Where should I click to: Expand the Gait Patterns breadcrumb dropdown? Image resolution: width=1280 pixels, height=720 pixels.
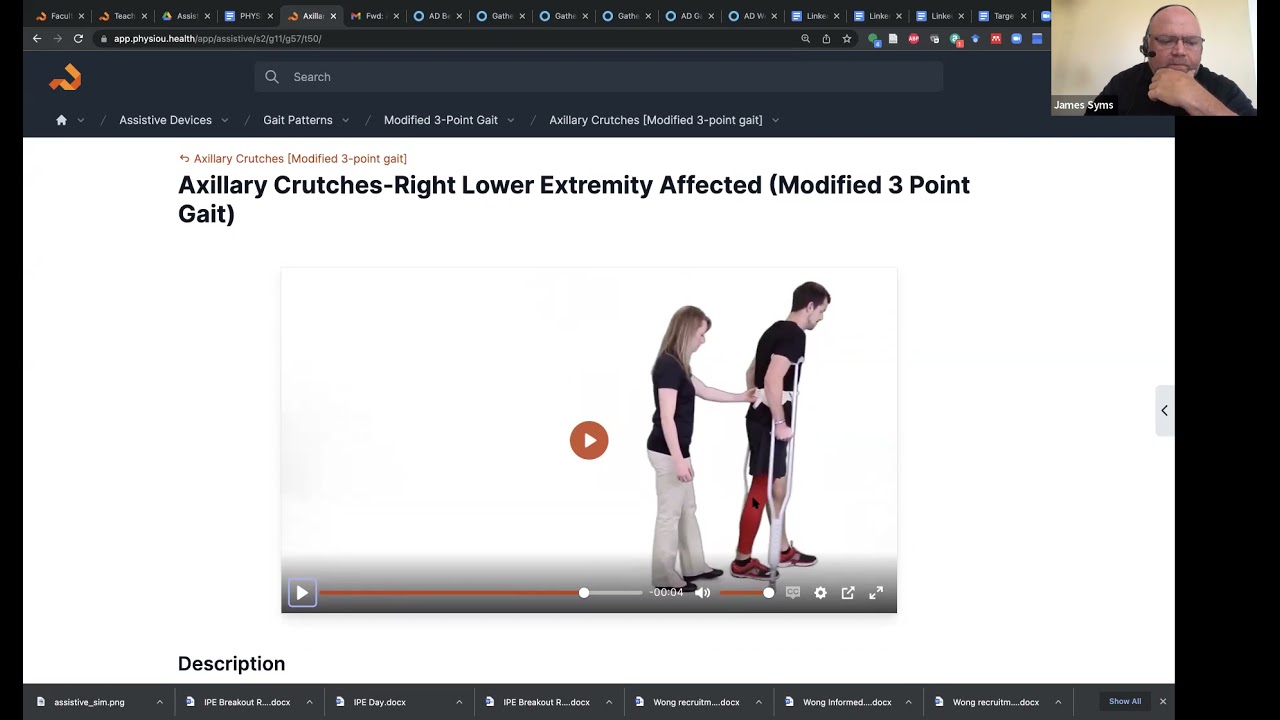(345, 120)
